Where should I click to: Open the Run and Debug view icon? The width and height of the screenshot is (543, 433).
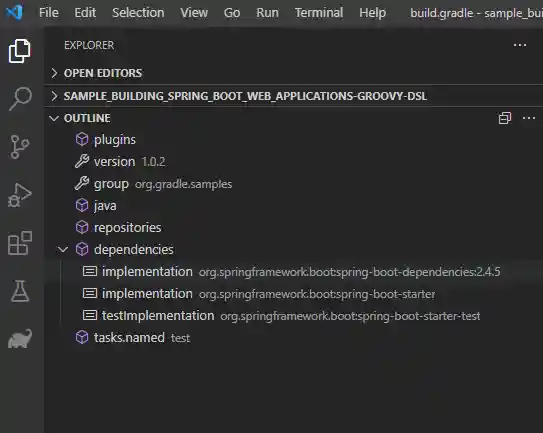click(x=20, y=195)
